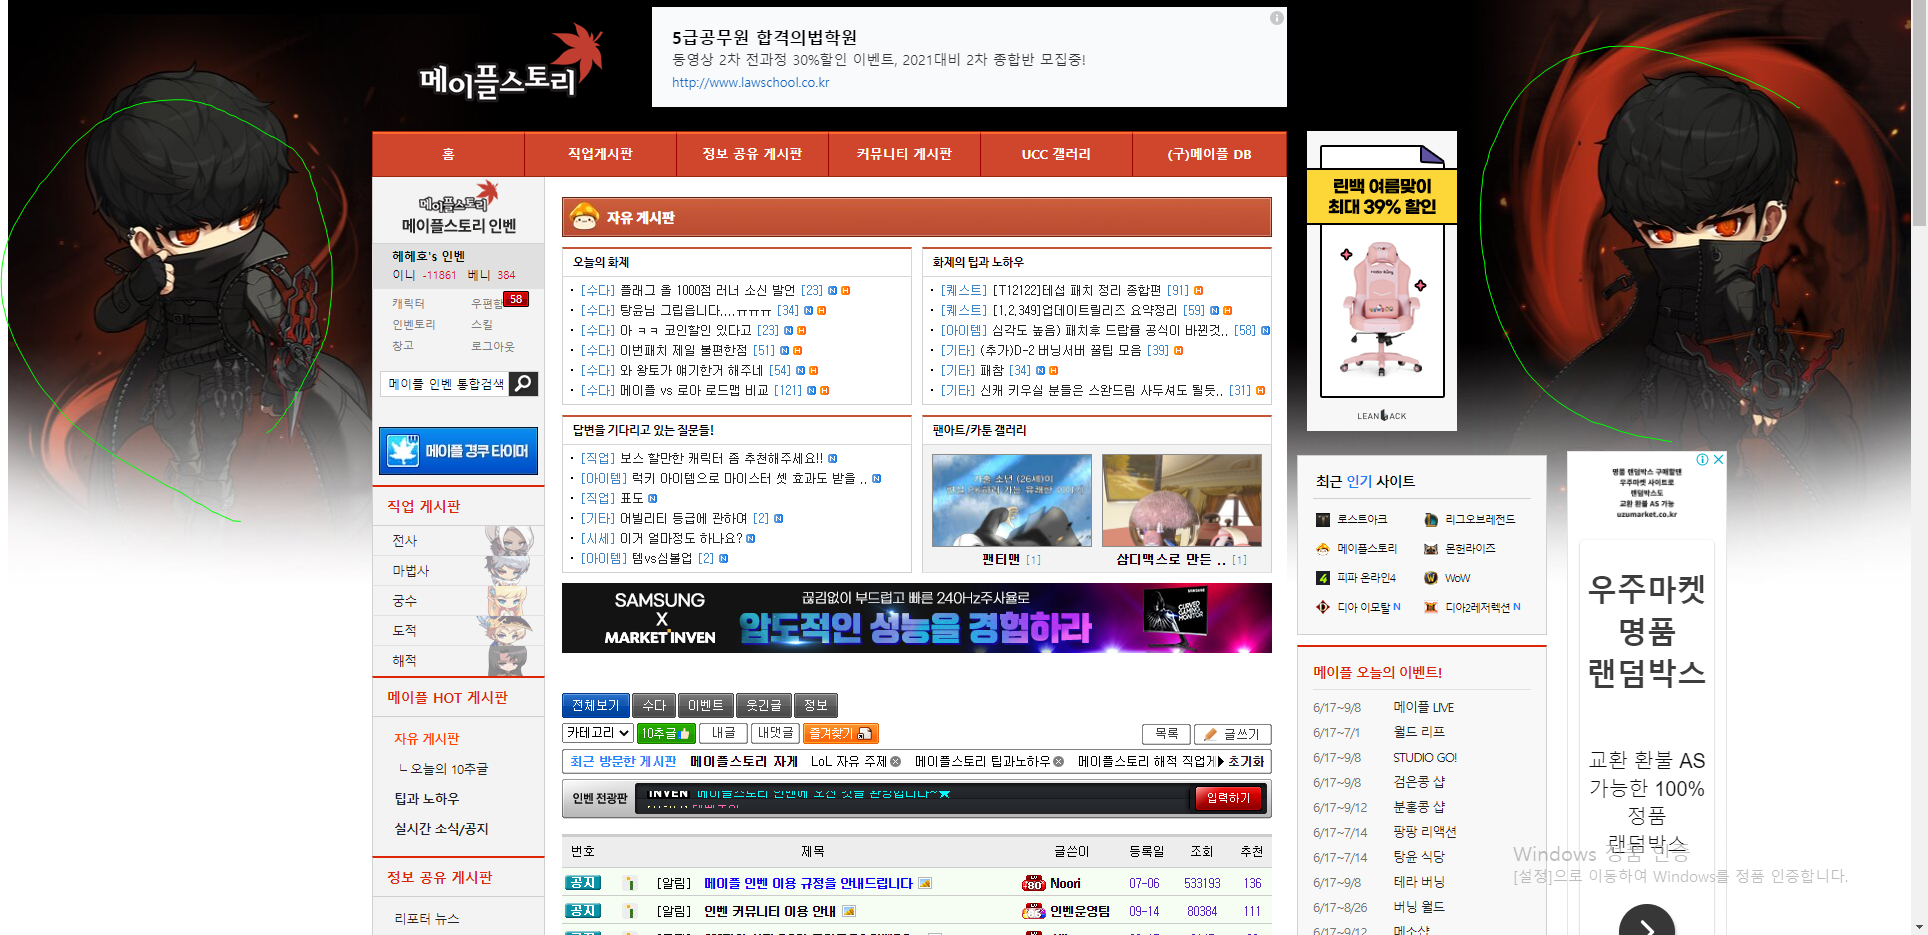The width and height of the screenshot is (1928, 935).
Task: Click the site search magnifier icon
Action: click(523, 384)
